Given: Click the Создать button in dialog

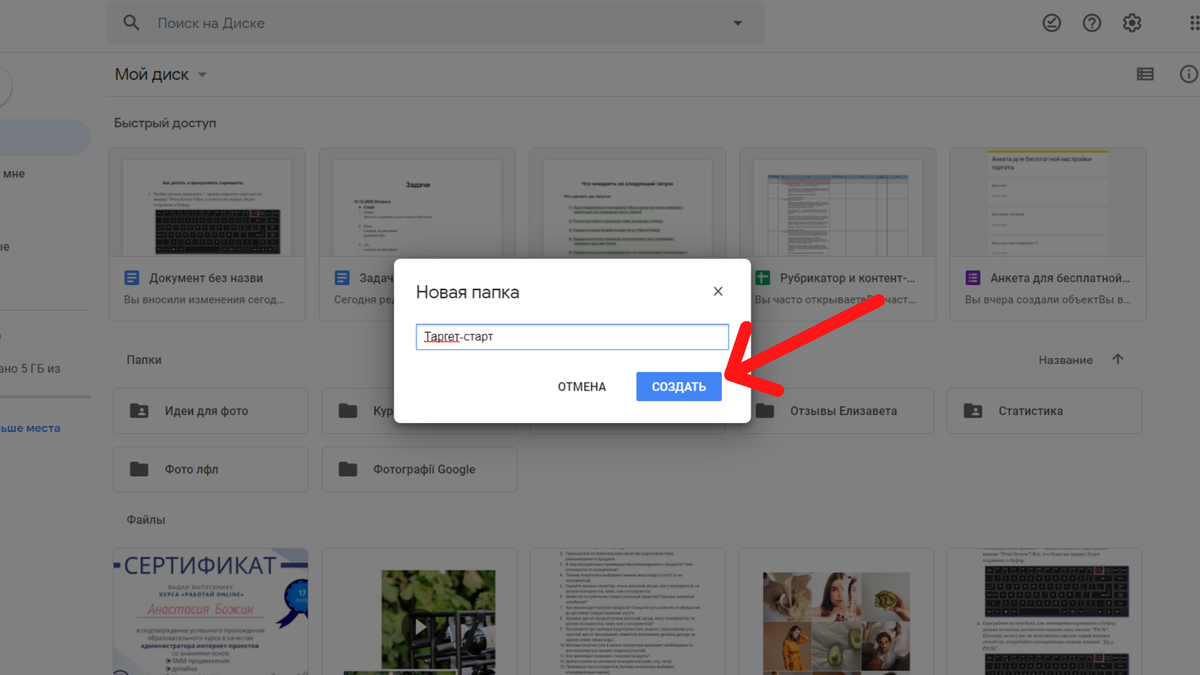Looking at the screenshot, I should (x=678, y=387).
